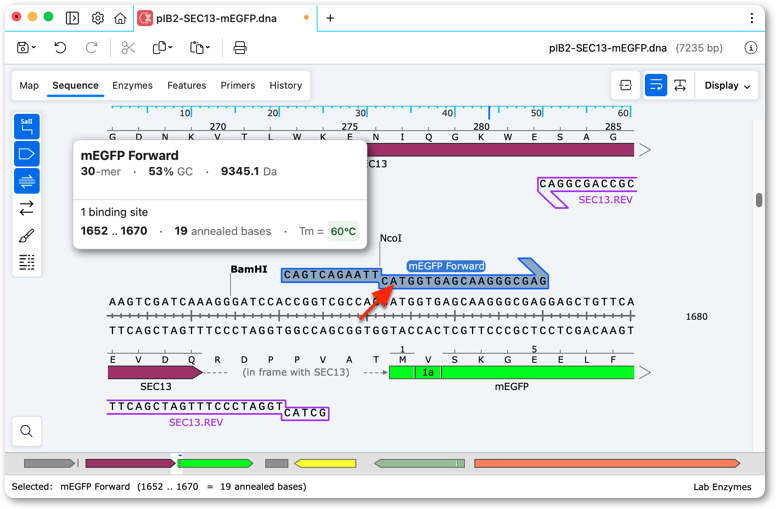This screenshot has height=509, width=776.
Task: Toggle the wrapped lines view button
Action: point(656,85)
